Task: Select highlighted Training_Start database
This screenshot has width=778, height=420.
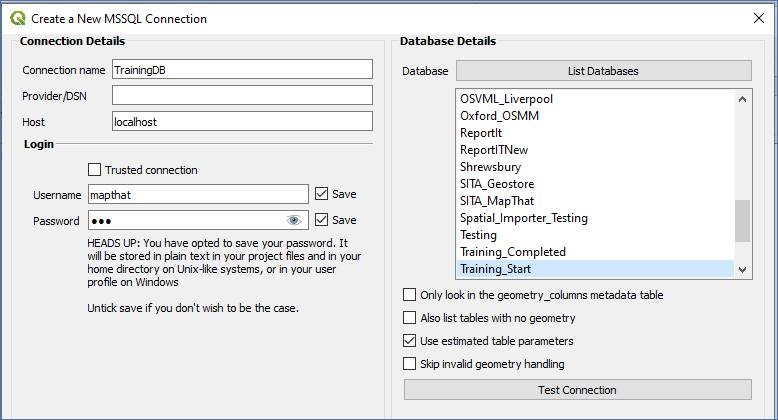Action: coord(594,269)
